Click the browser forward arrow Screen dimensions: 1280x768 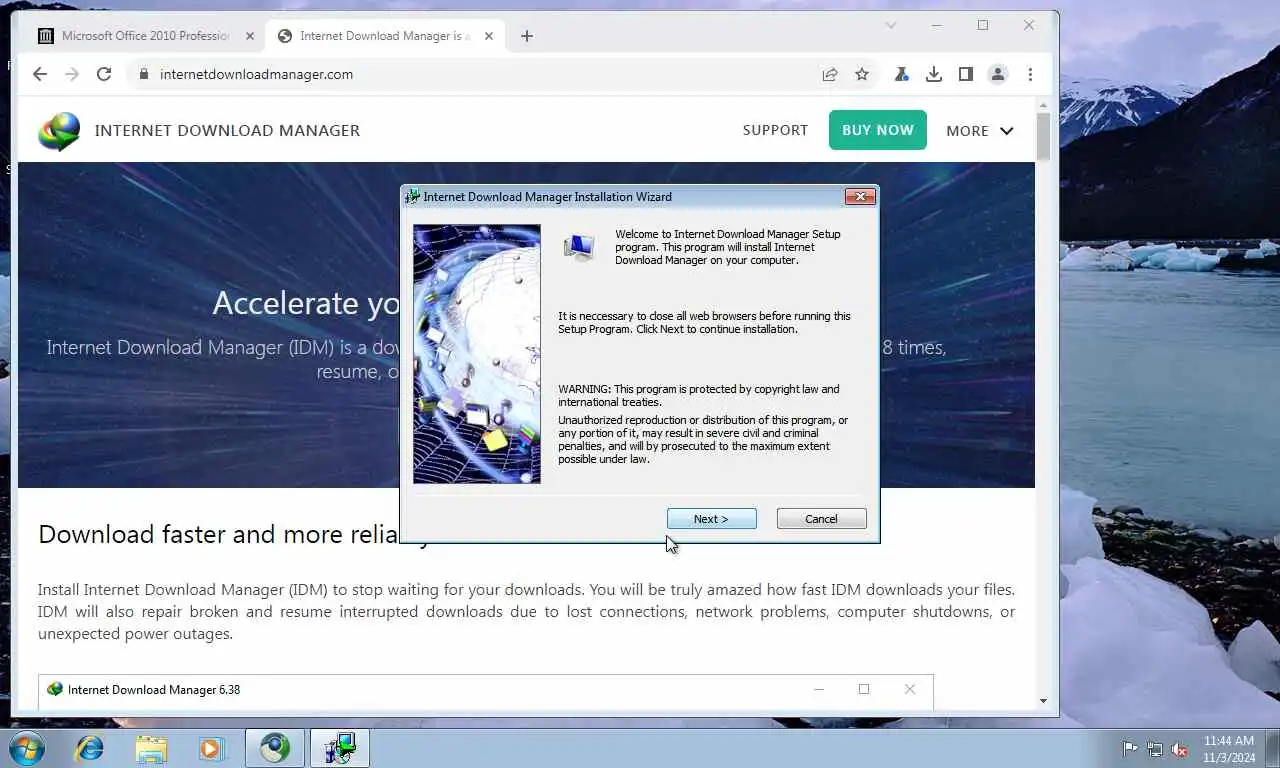click(x=71, y=74)
